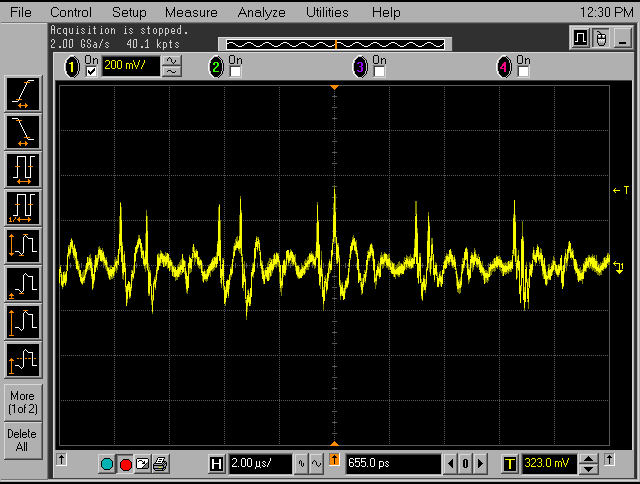Open the Measure menu

[191, 13]
